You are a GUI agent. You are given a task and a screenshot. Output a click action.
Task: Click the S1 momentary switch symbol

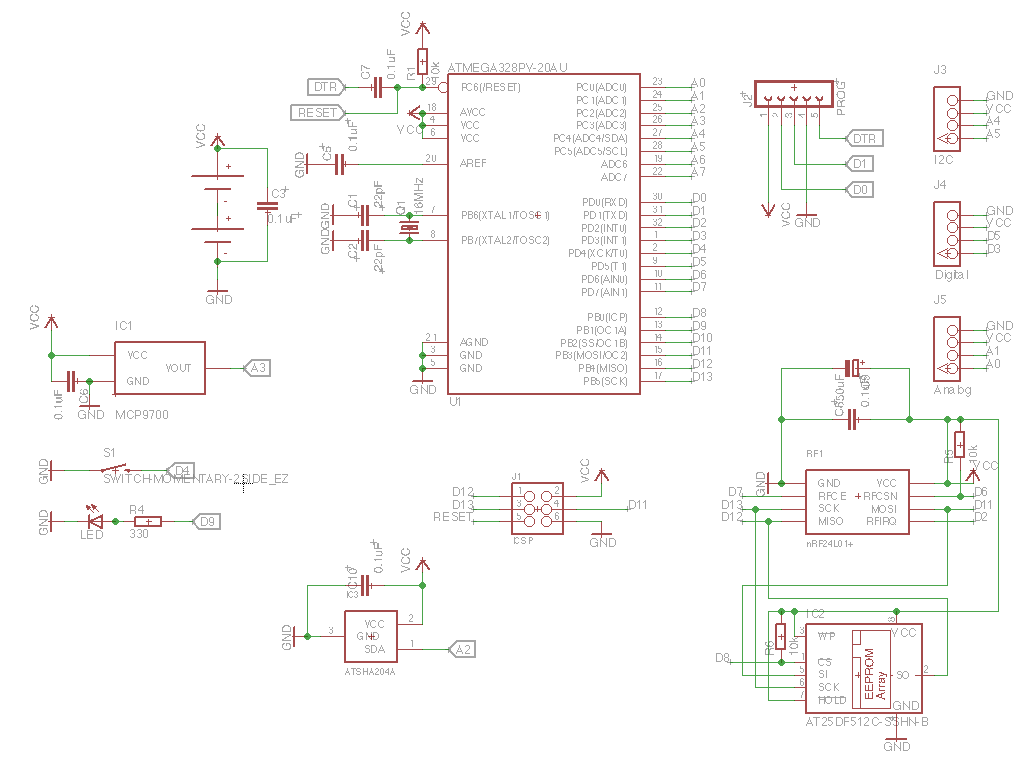pos(118,469)
